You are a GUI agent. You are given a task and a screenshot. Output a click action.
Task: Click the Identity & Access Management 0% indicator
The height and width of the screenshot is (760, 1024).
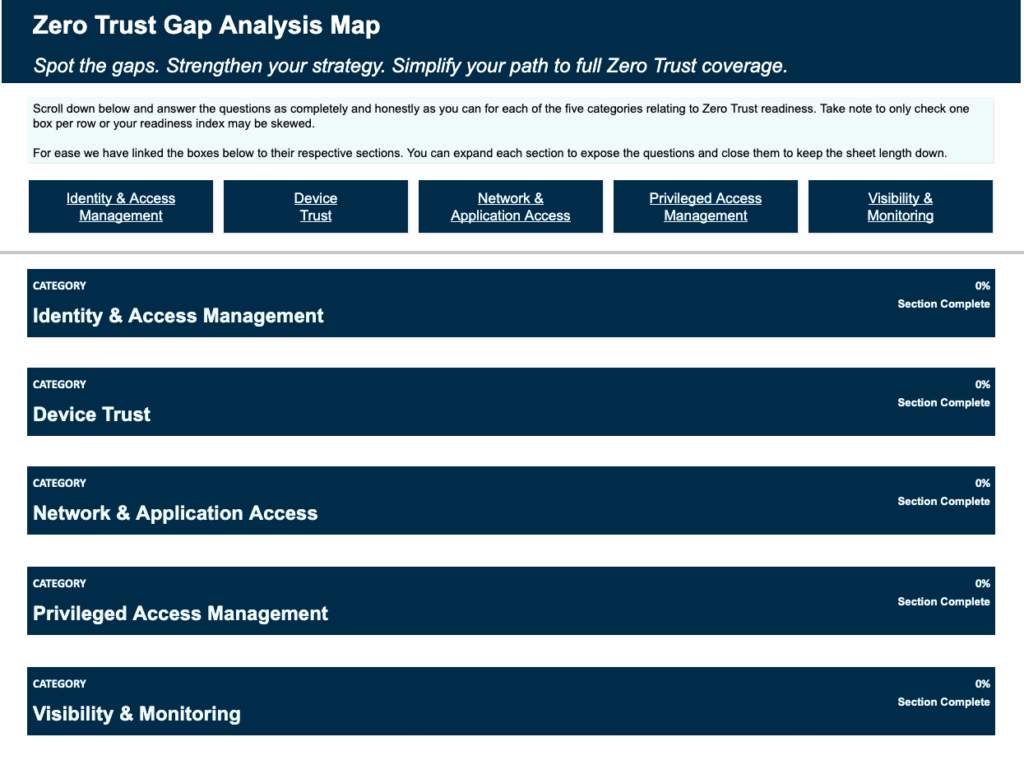943,295
